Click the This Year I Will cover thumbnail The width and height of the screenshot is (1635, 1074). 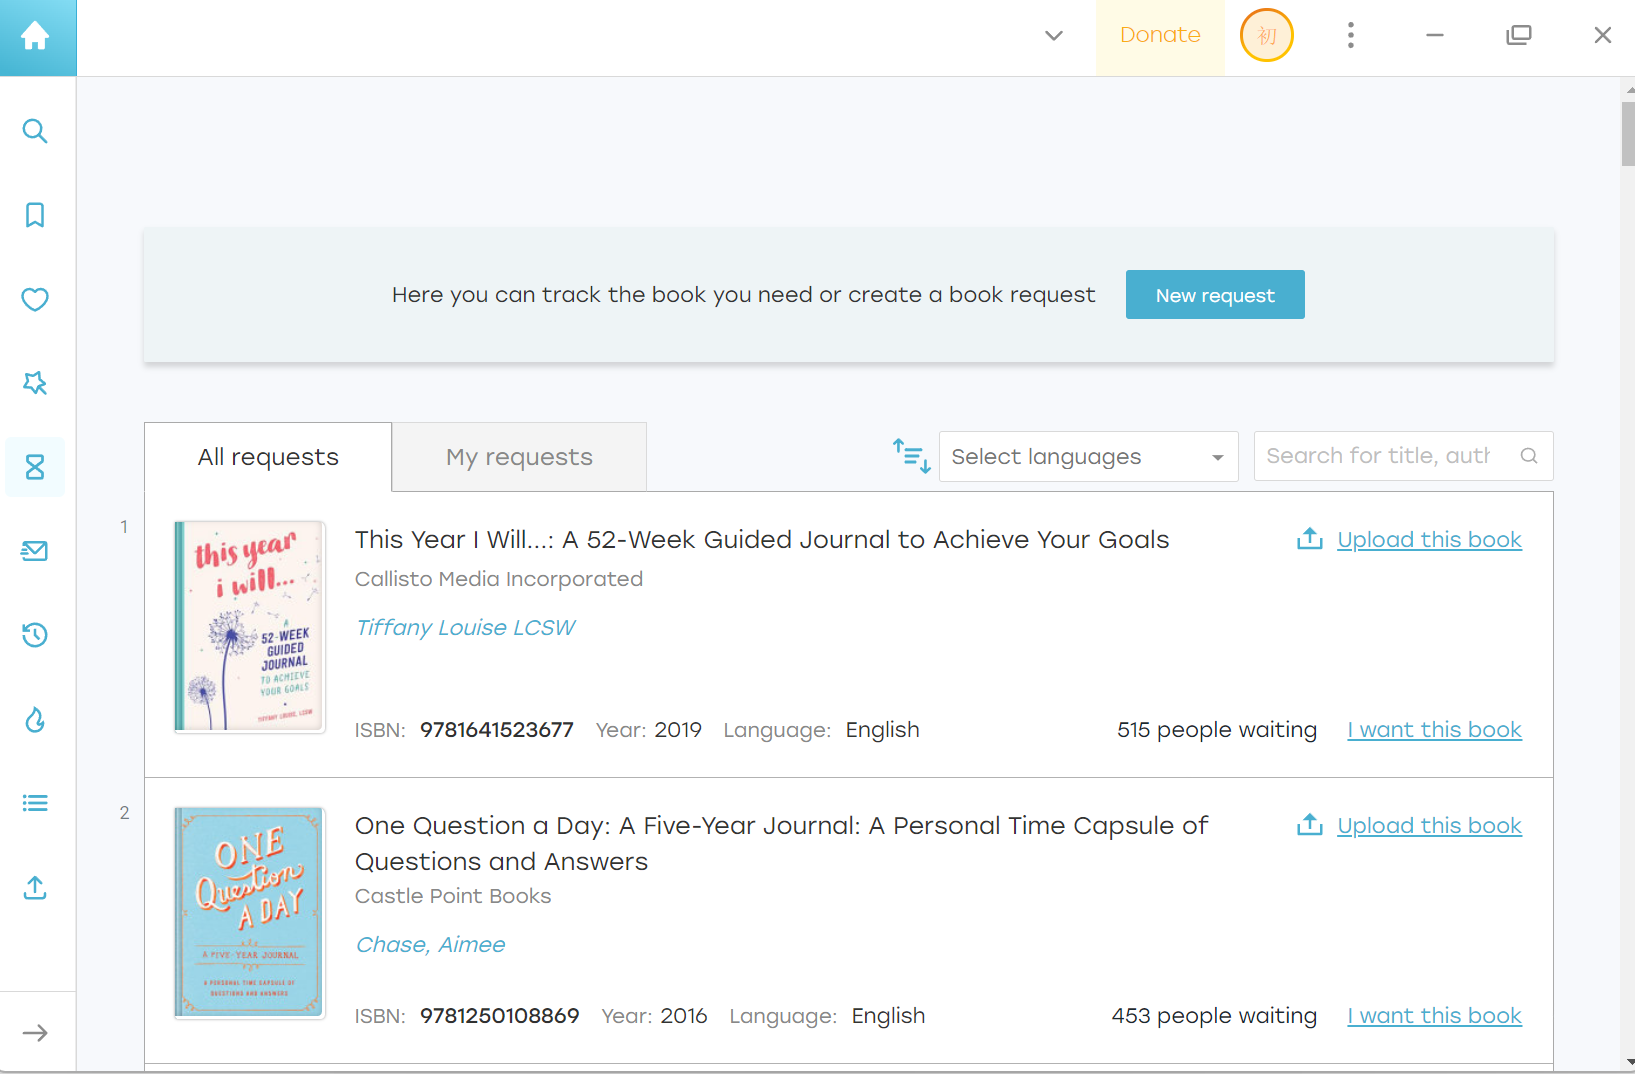250,627
